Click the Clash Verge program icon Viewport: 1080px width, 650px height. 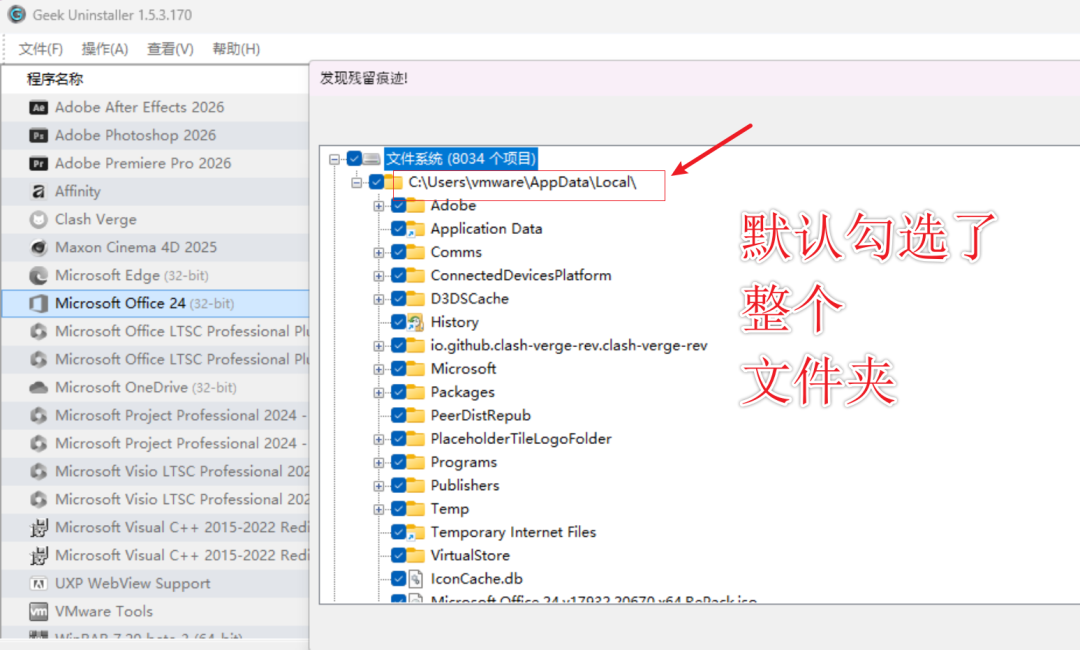click(x=39, y=220)
